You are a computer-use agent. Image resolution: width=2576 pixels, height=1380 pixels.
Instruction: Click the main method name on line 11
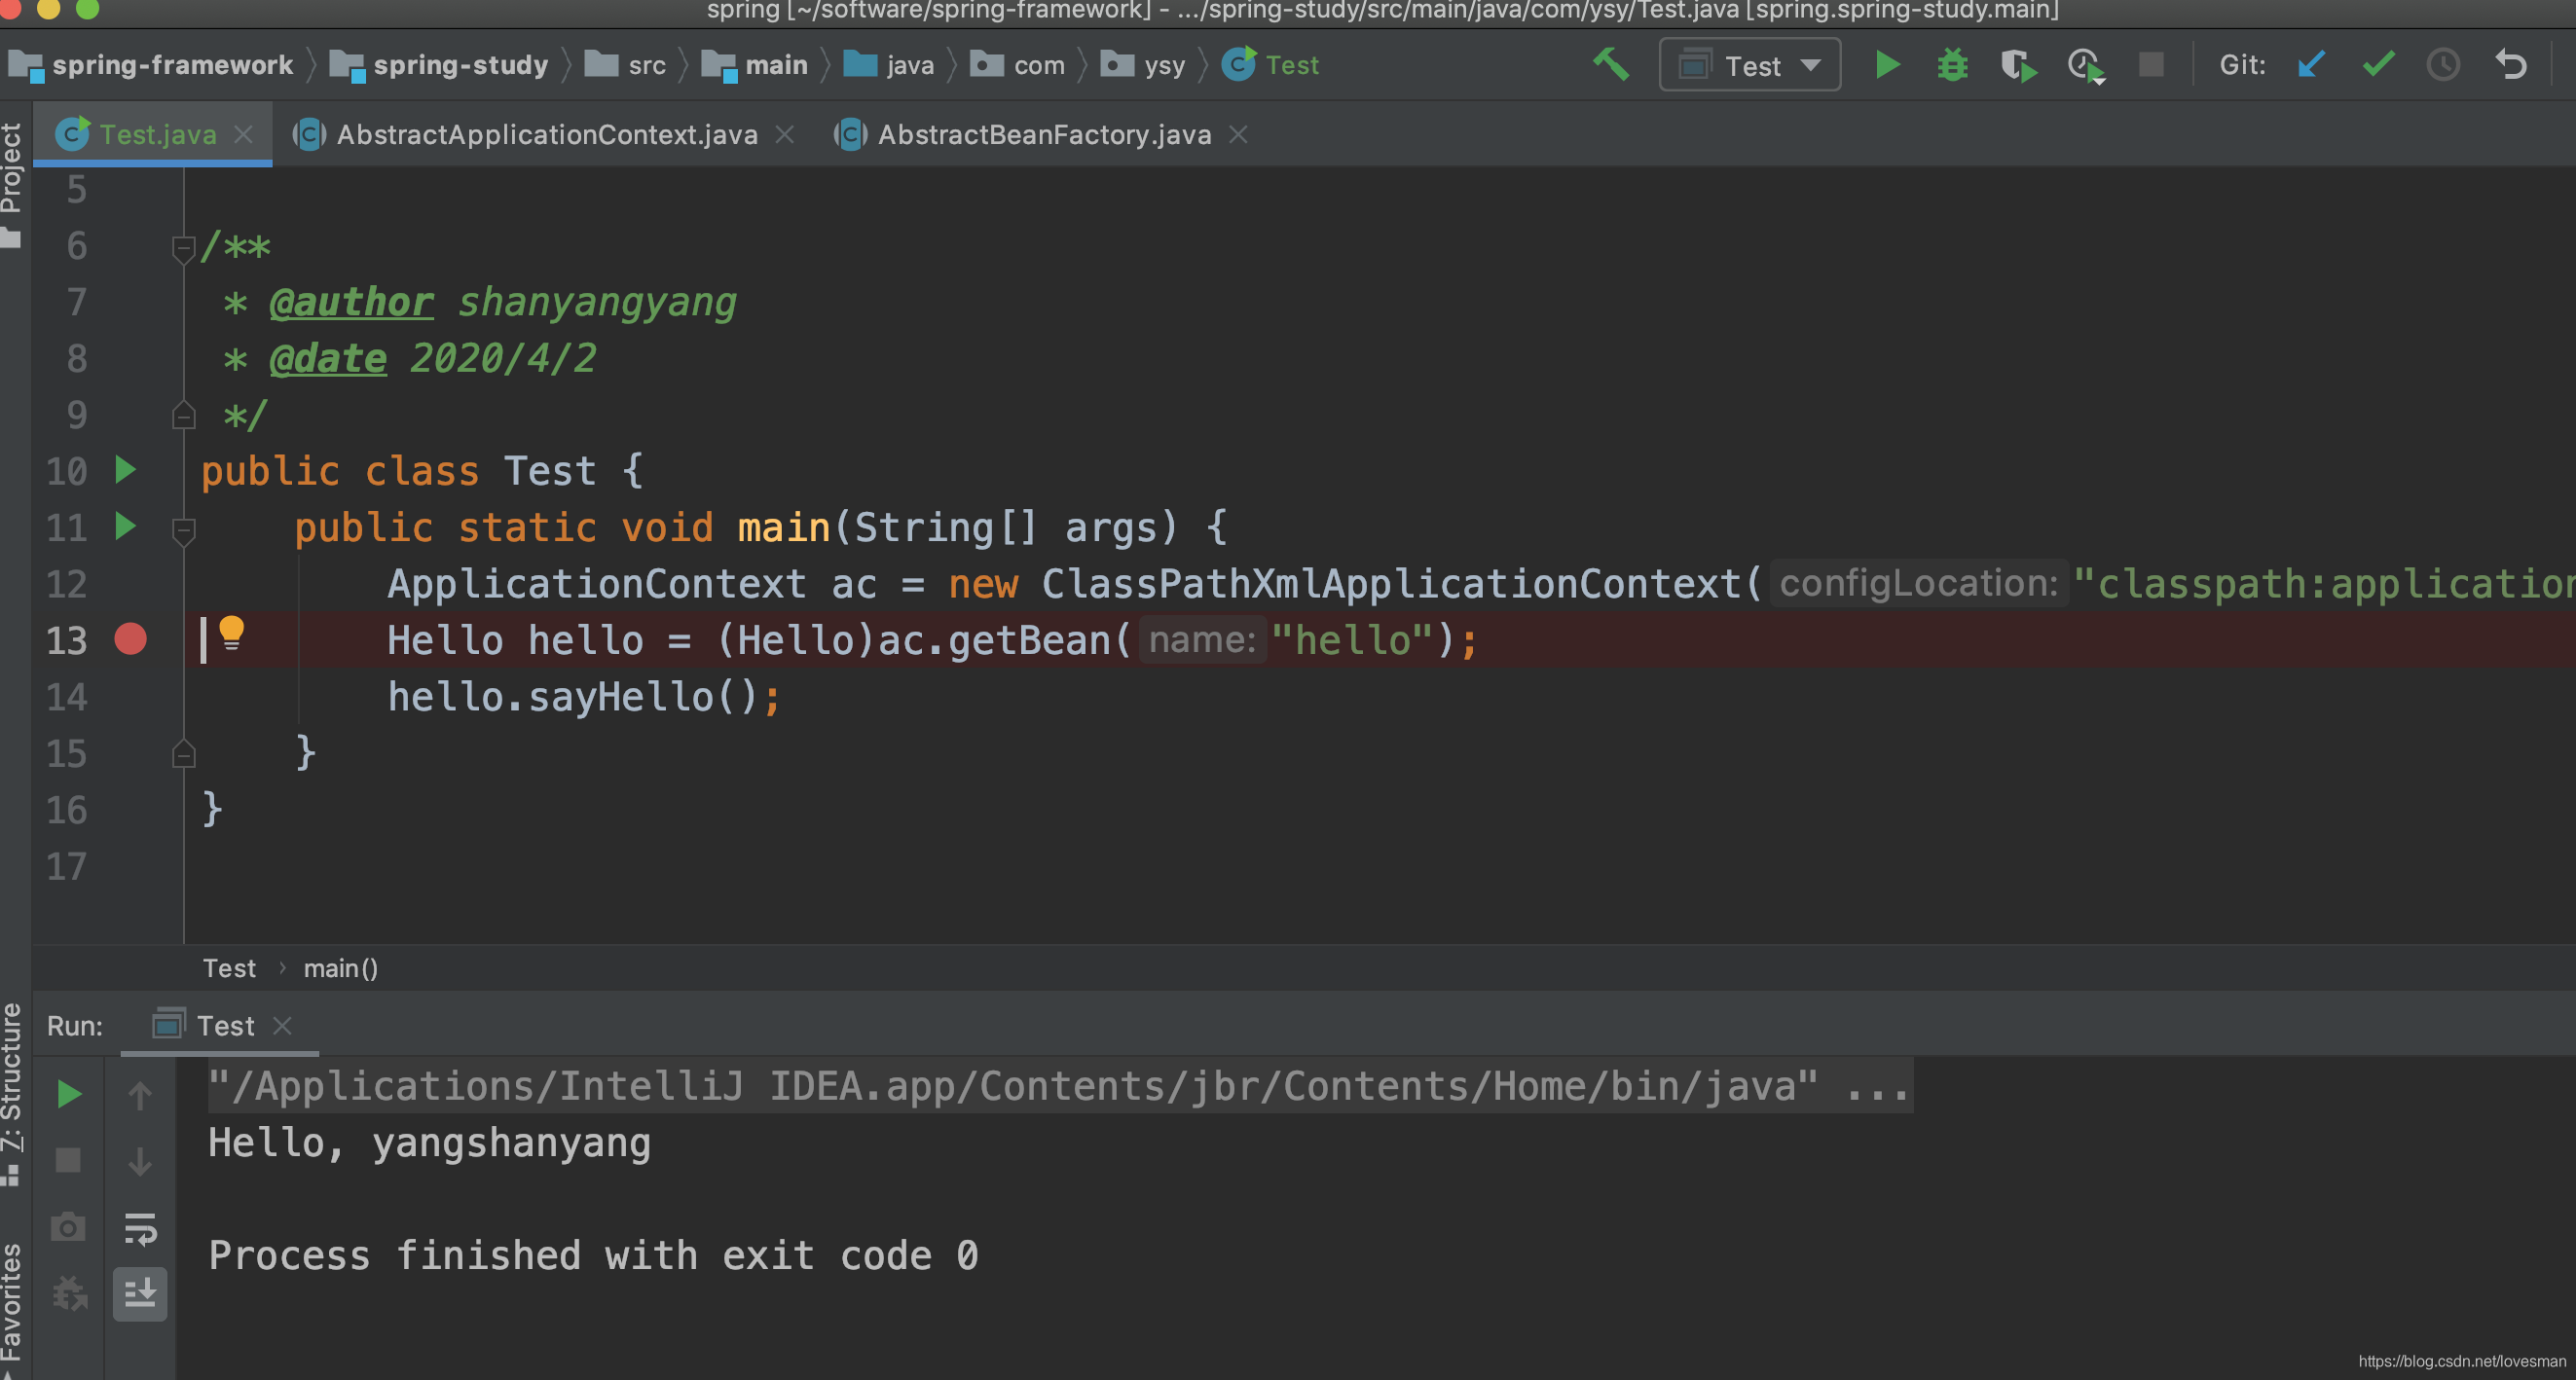pyautogui.click(x=783, y=527)
